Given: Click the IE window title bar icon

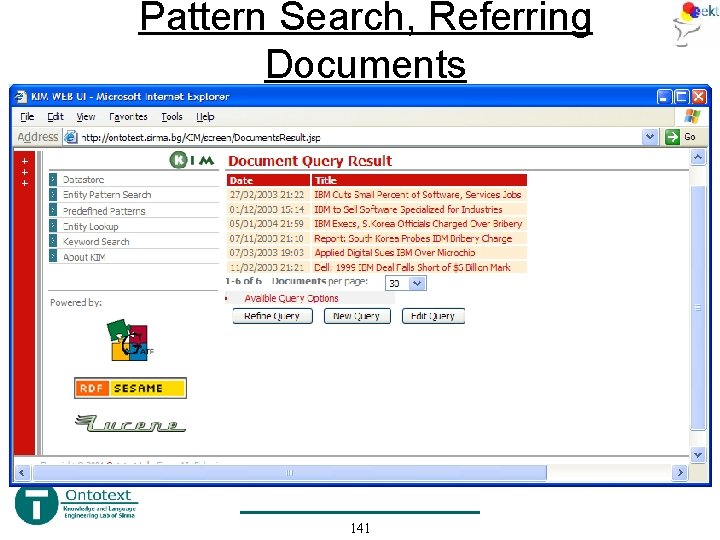Looking at the screenshot, I should click(21, 96).
